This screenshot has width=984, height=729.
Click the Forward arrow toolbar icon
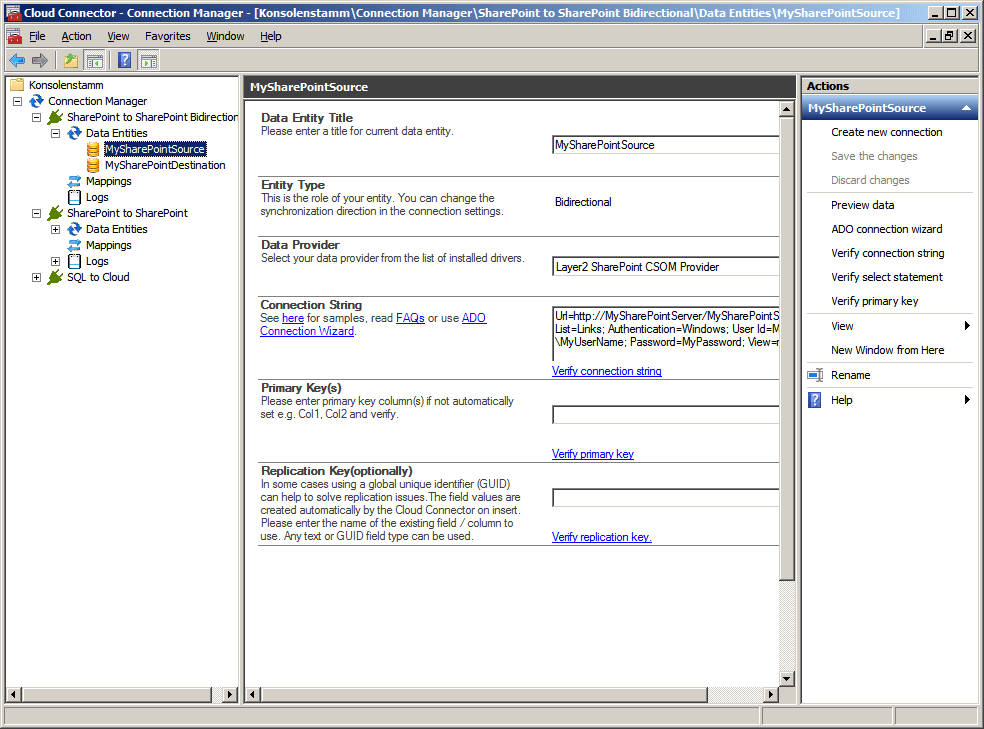[40, 60]
